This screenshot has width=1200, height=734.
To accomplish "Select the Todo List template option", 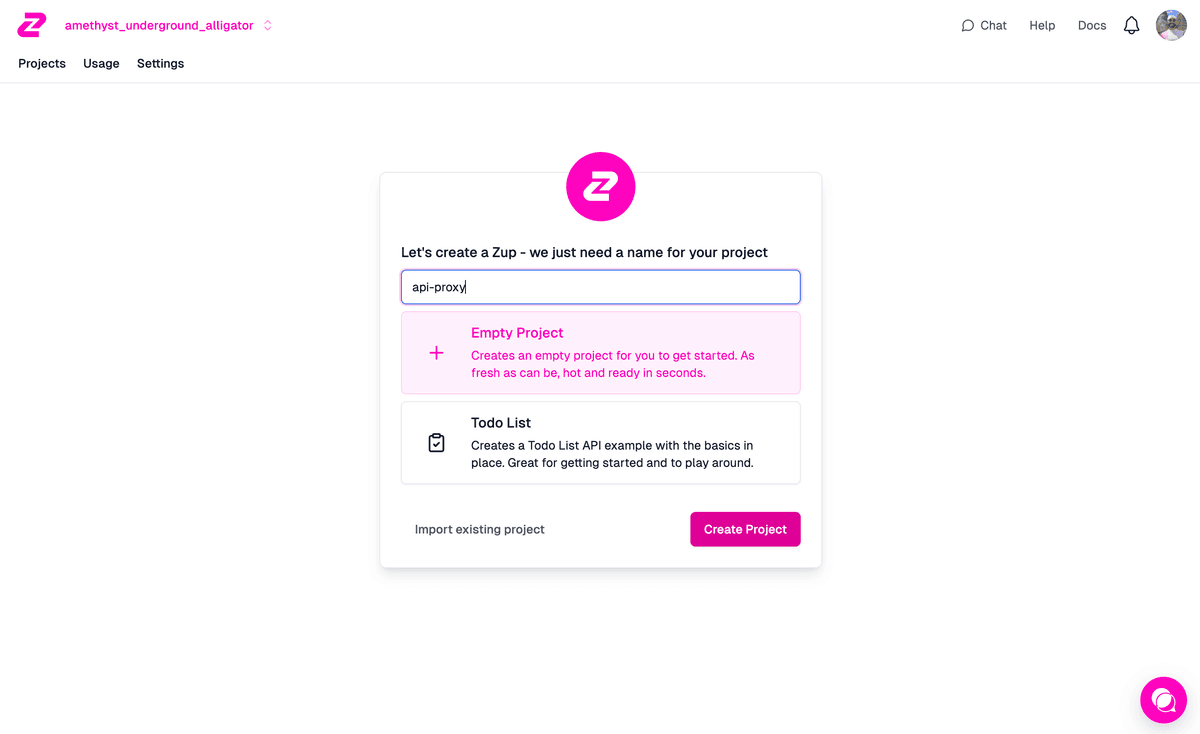I will pyautogui.click(x=600, y=442).
